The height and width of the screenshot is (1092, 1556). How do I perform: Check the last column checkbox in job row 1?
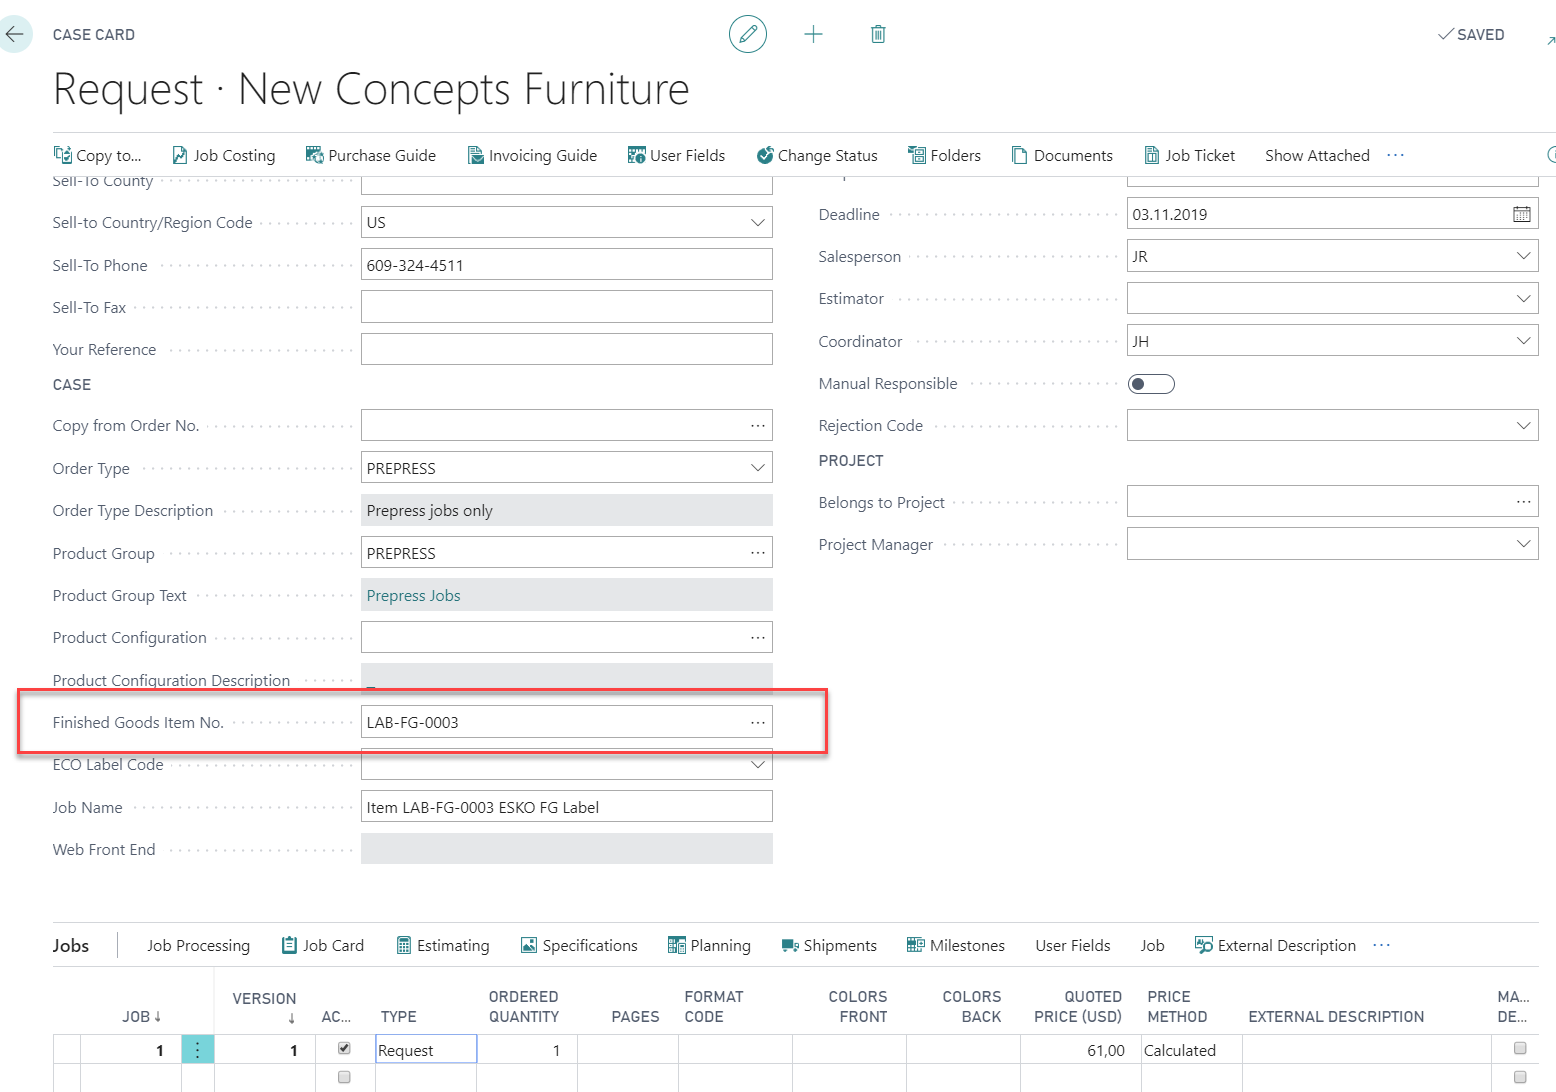pyautogui.click(x=1519, y=1048)
